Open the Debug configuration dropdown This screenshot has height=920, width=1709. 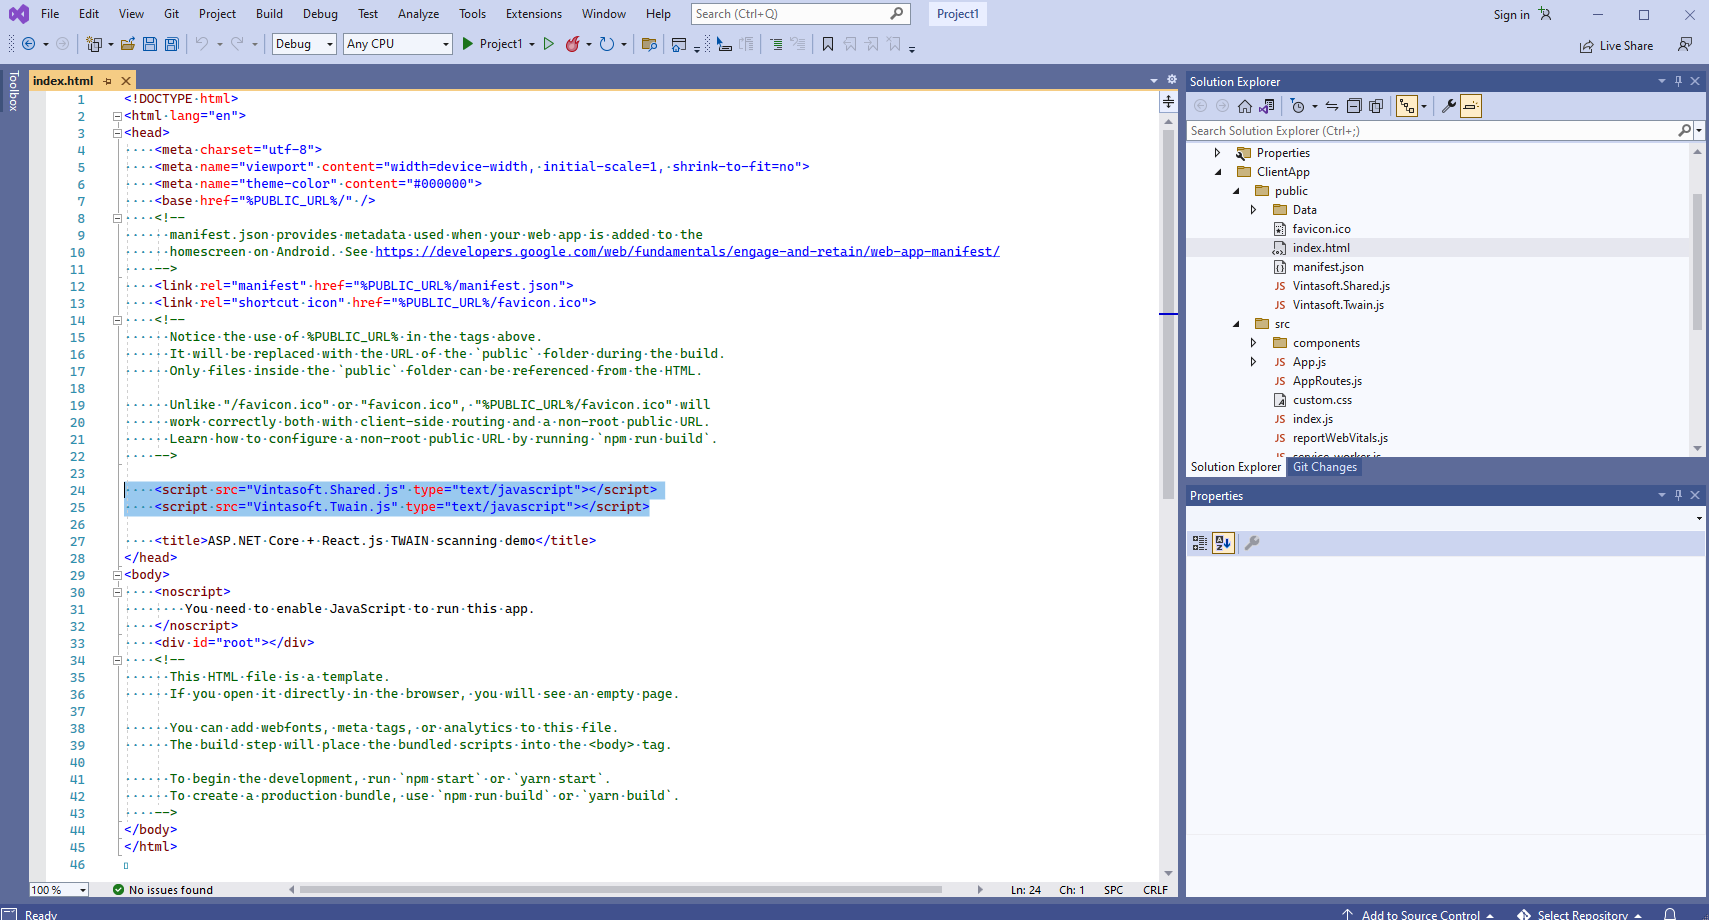coord(304,44)
